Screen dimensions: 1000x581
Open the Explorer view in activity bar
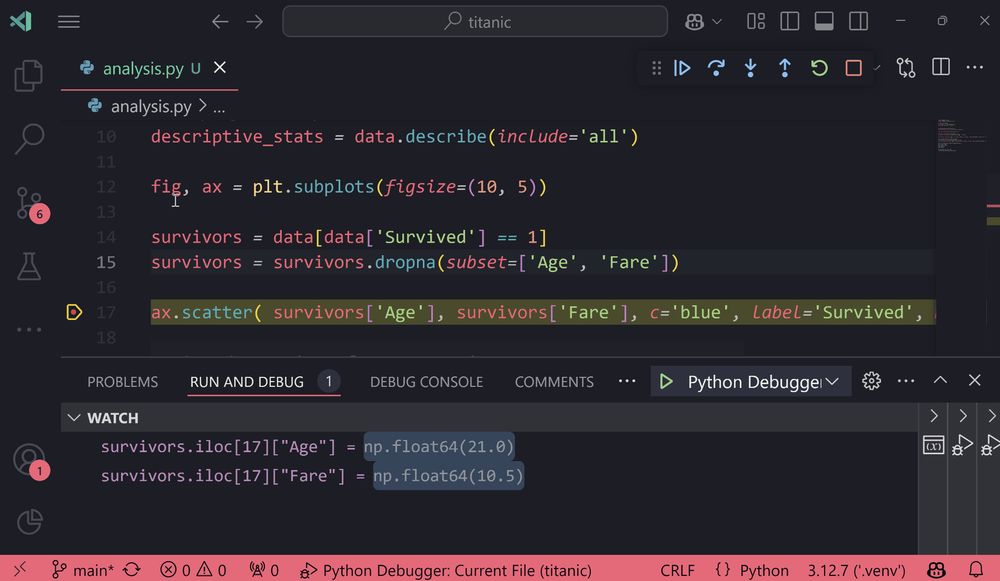coord(29,76)
